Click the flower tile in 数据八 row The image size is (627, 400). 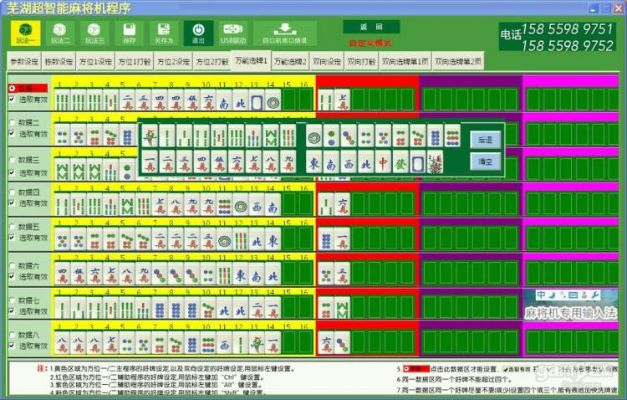tap(257, 343)
